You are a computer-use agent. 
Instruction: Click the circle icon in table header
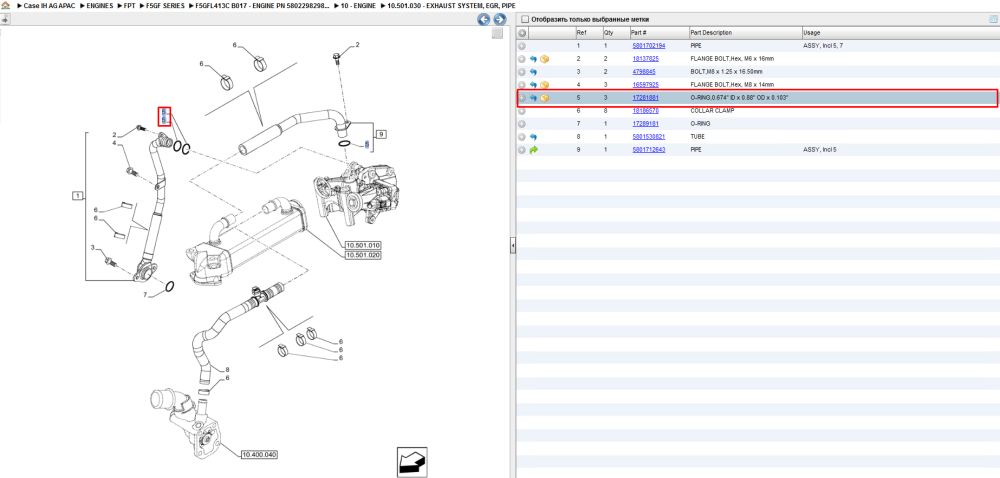[522, 33]
